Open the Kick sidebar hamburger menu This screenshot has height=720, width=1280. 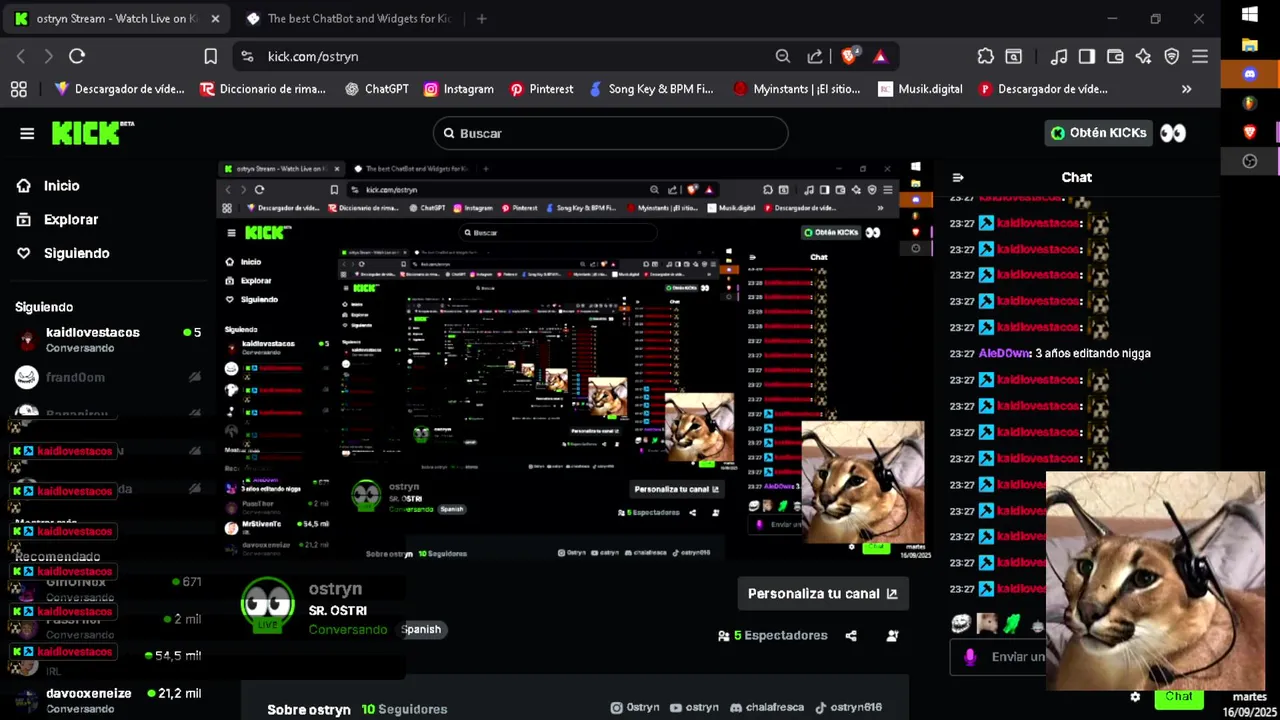(x=27, y=133)
